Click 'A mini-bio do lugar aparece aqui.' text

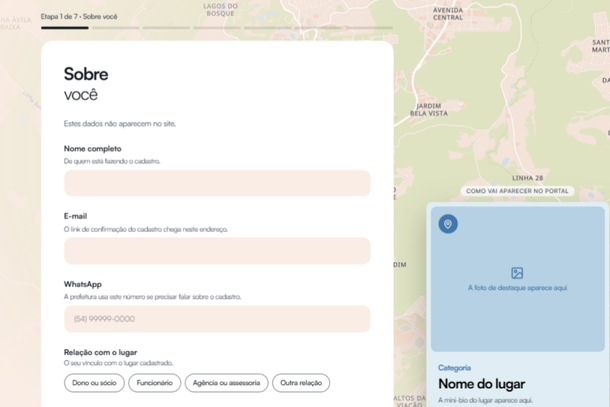point(485,400)
